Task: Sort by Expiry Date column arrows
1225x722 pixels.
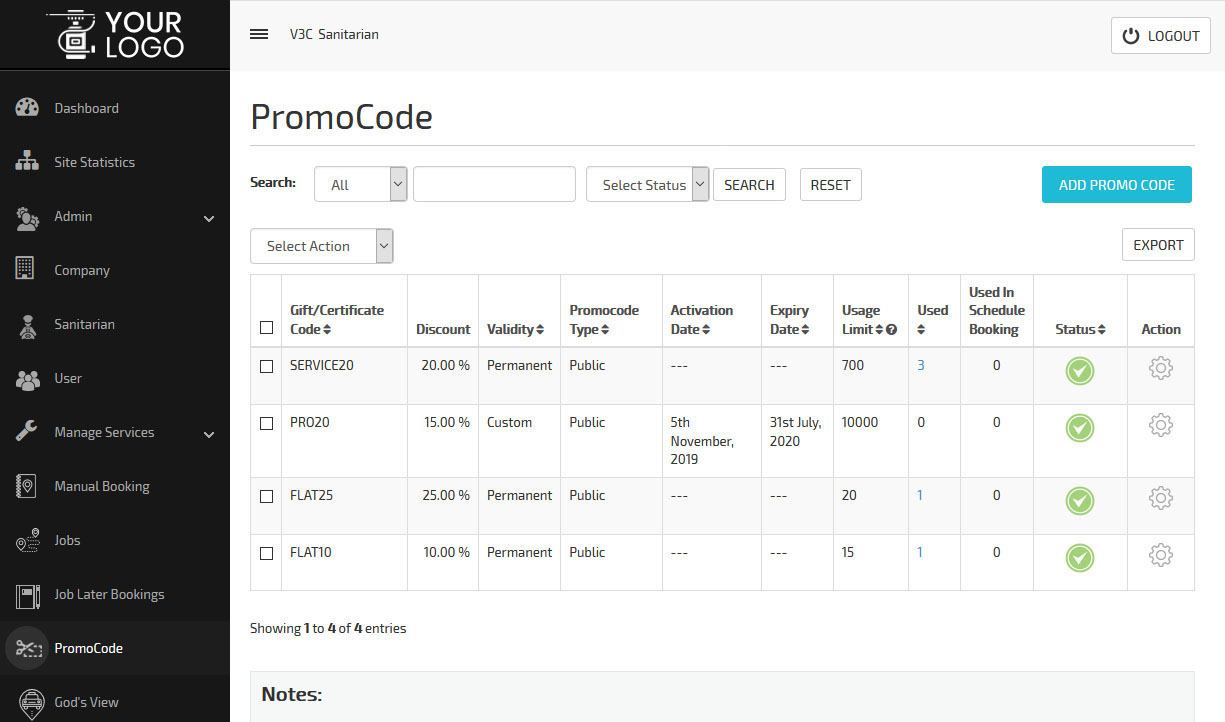Action: (806, 330)
